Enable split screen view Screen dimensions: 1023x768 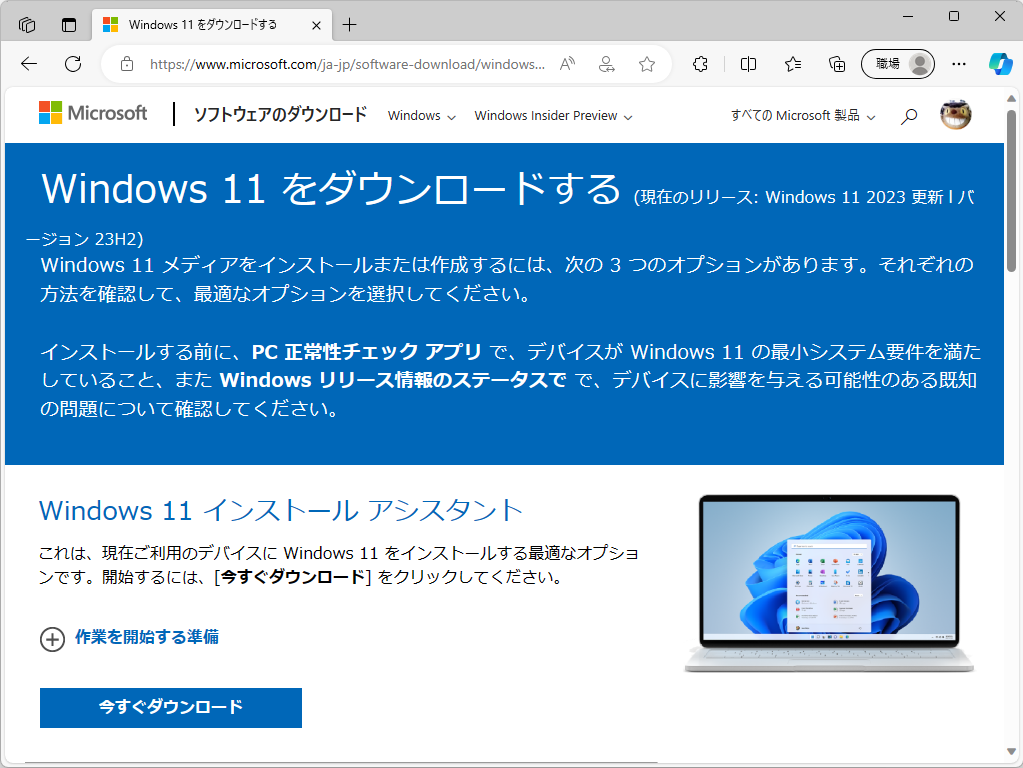click(x=747, y=62)
